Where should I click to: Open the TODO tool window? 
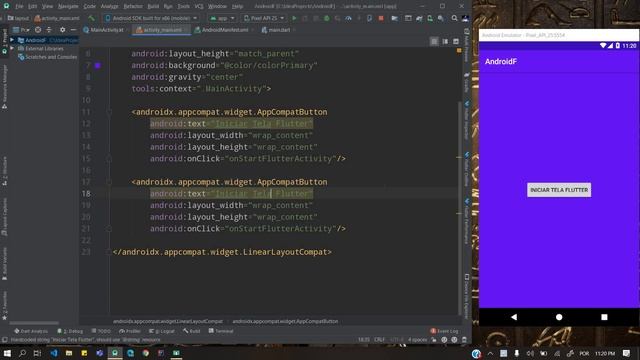(x=101, y=331)
